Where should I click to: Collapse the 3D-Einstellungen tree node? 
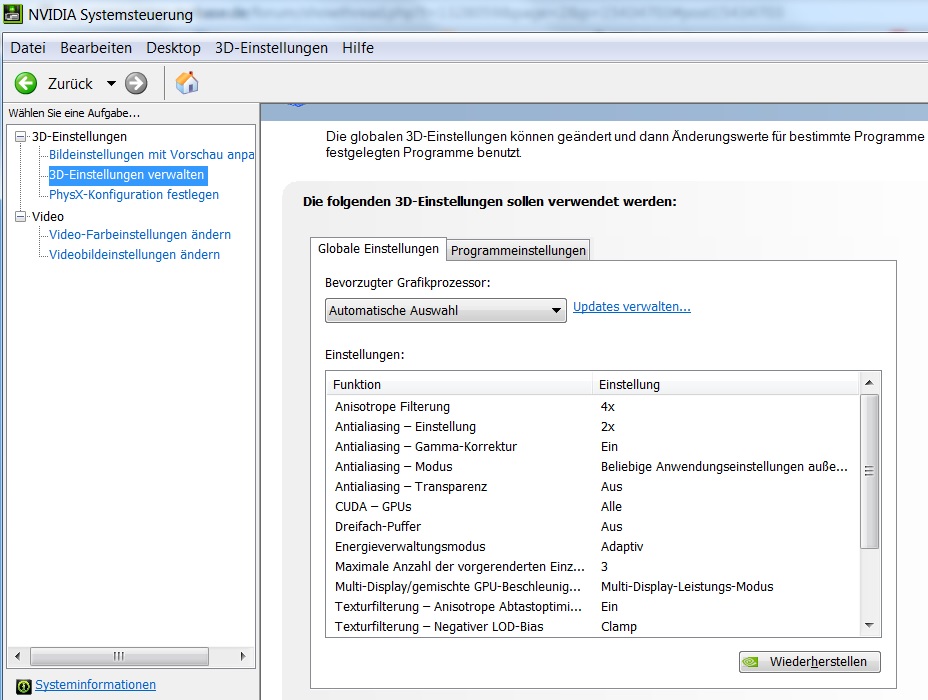point(21,137)
